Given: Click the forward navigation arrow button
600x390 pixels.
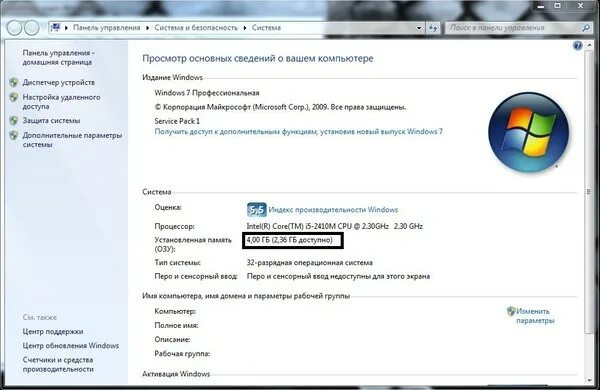Looking at the screenshot, I should click(31, 28).
